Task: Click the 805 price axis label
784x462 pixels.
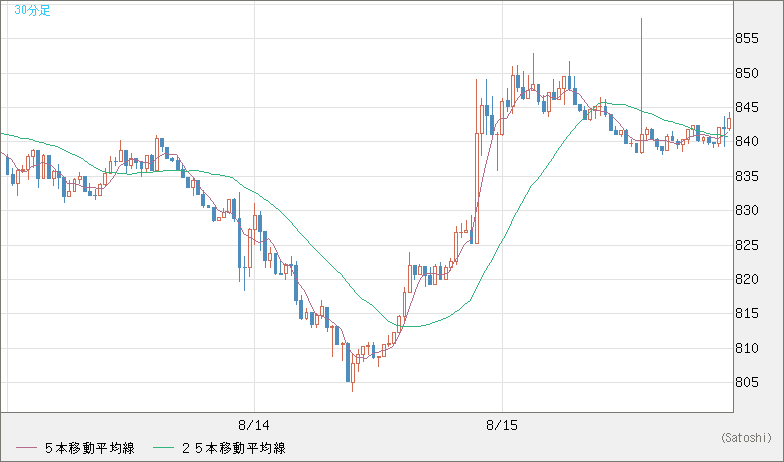Action: click(x=746, y=382)
